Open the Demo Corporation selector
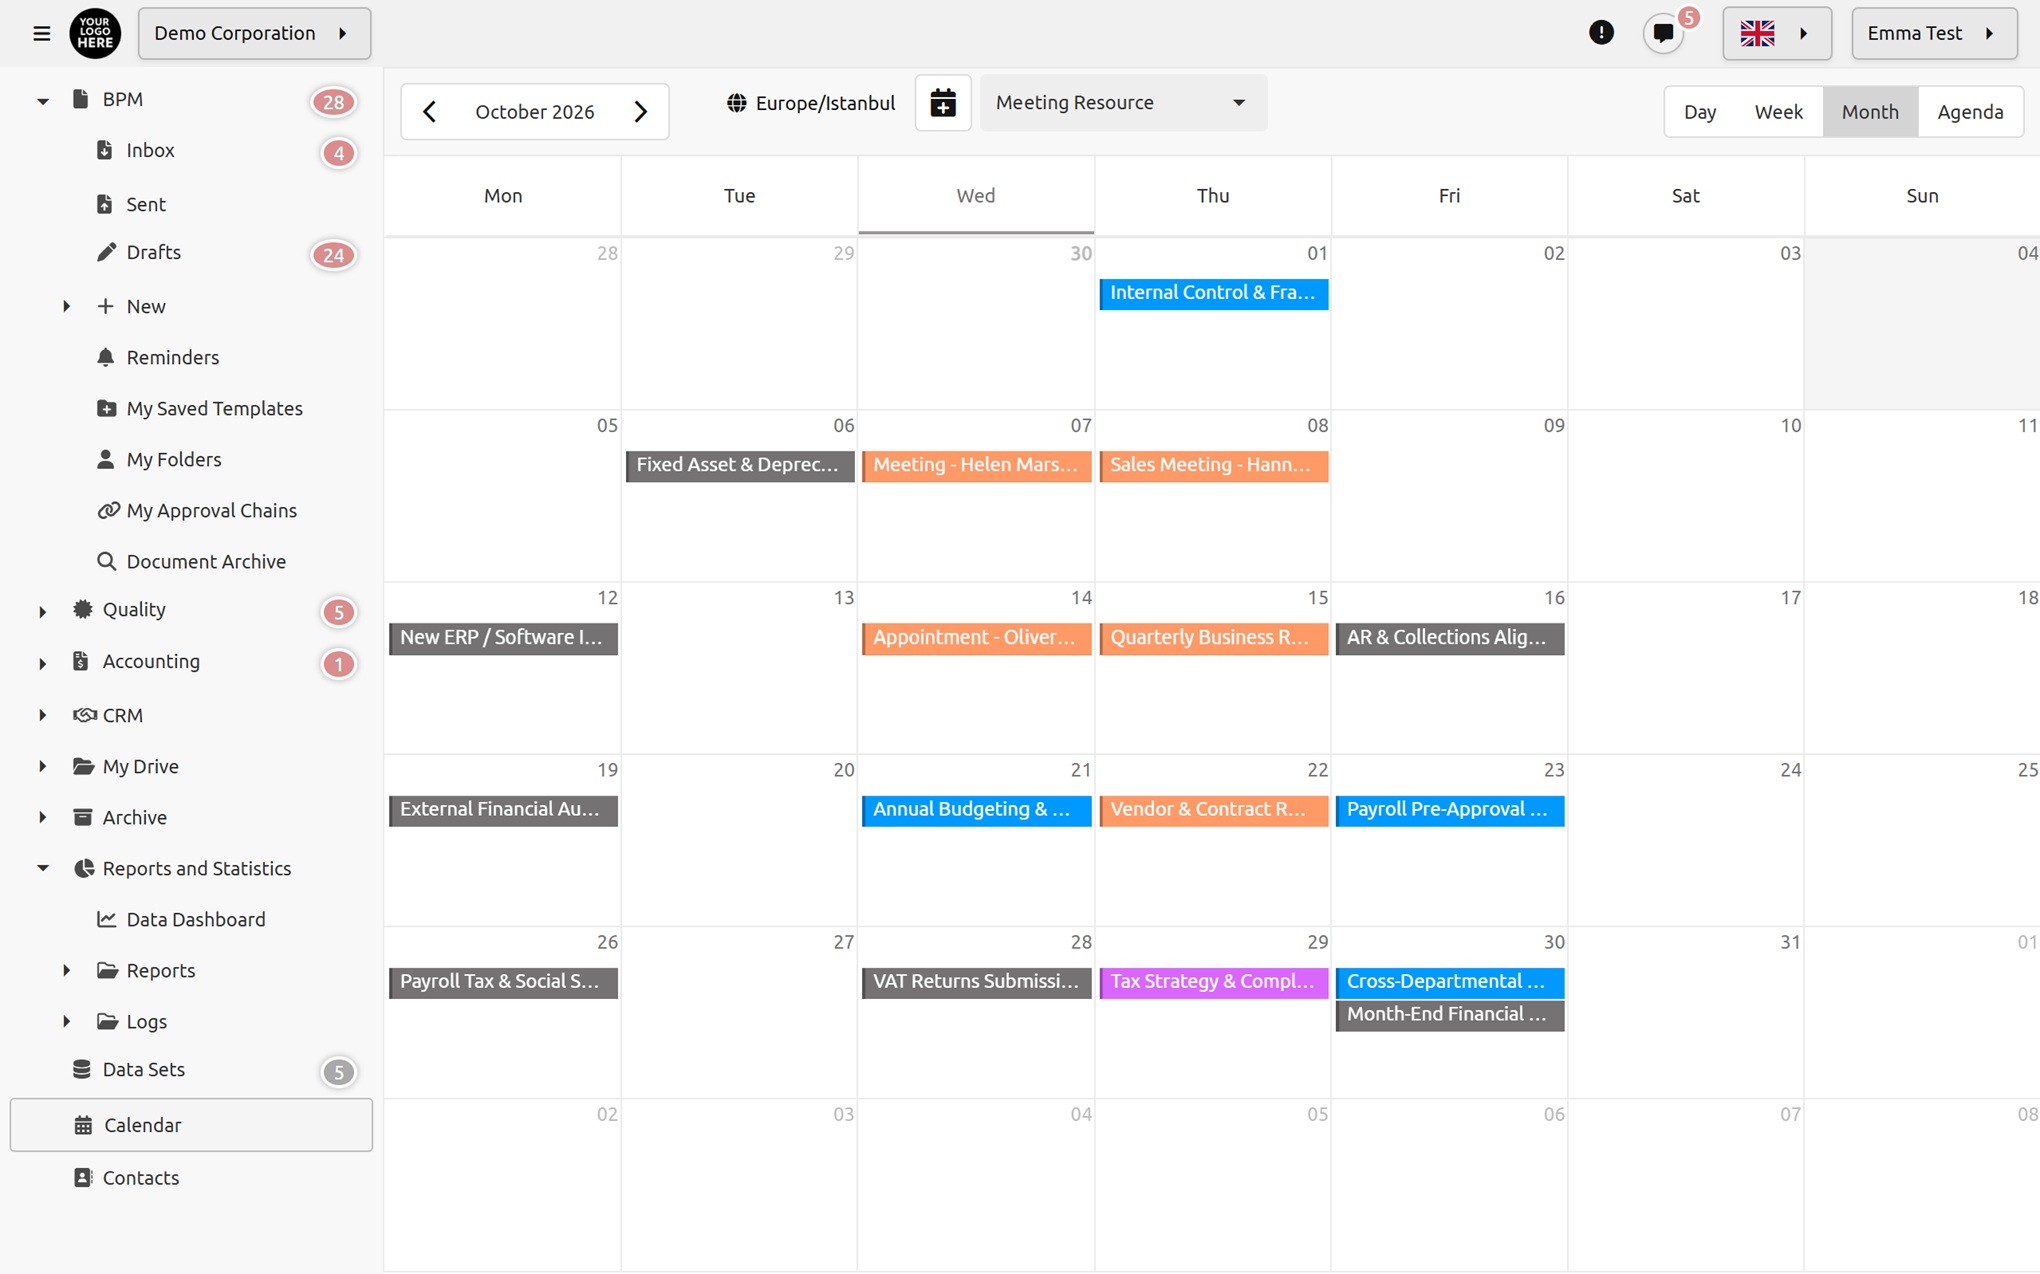The height and width of the screenshot is (1274, 2040). (x=254, y=33)
